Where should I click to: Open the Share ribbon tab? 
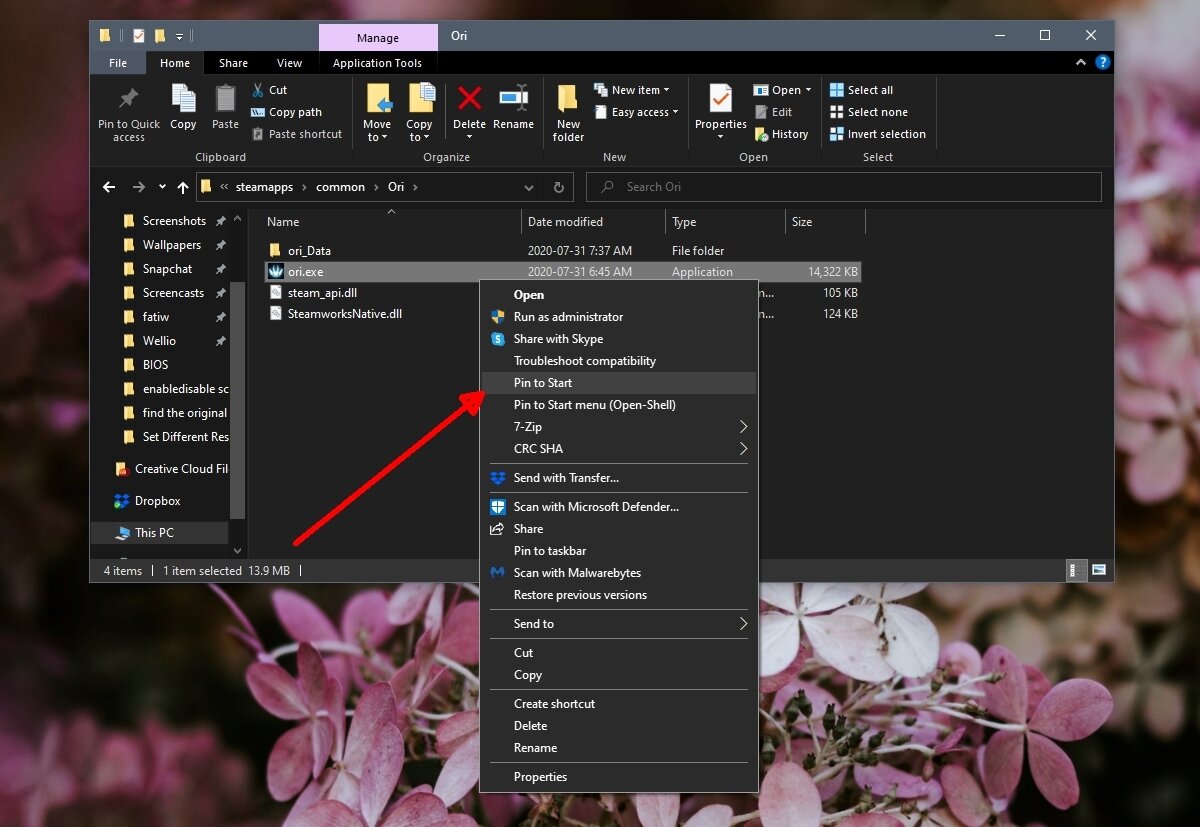pos(233,62)
